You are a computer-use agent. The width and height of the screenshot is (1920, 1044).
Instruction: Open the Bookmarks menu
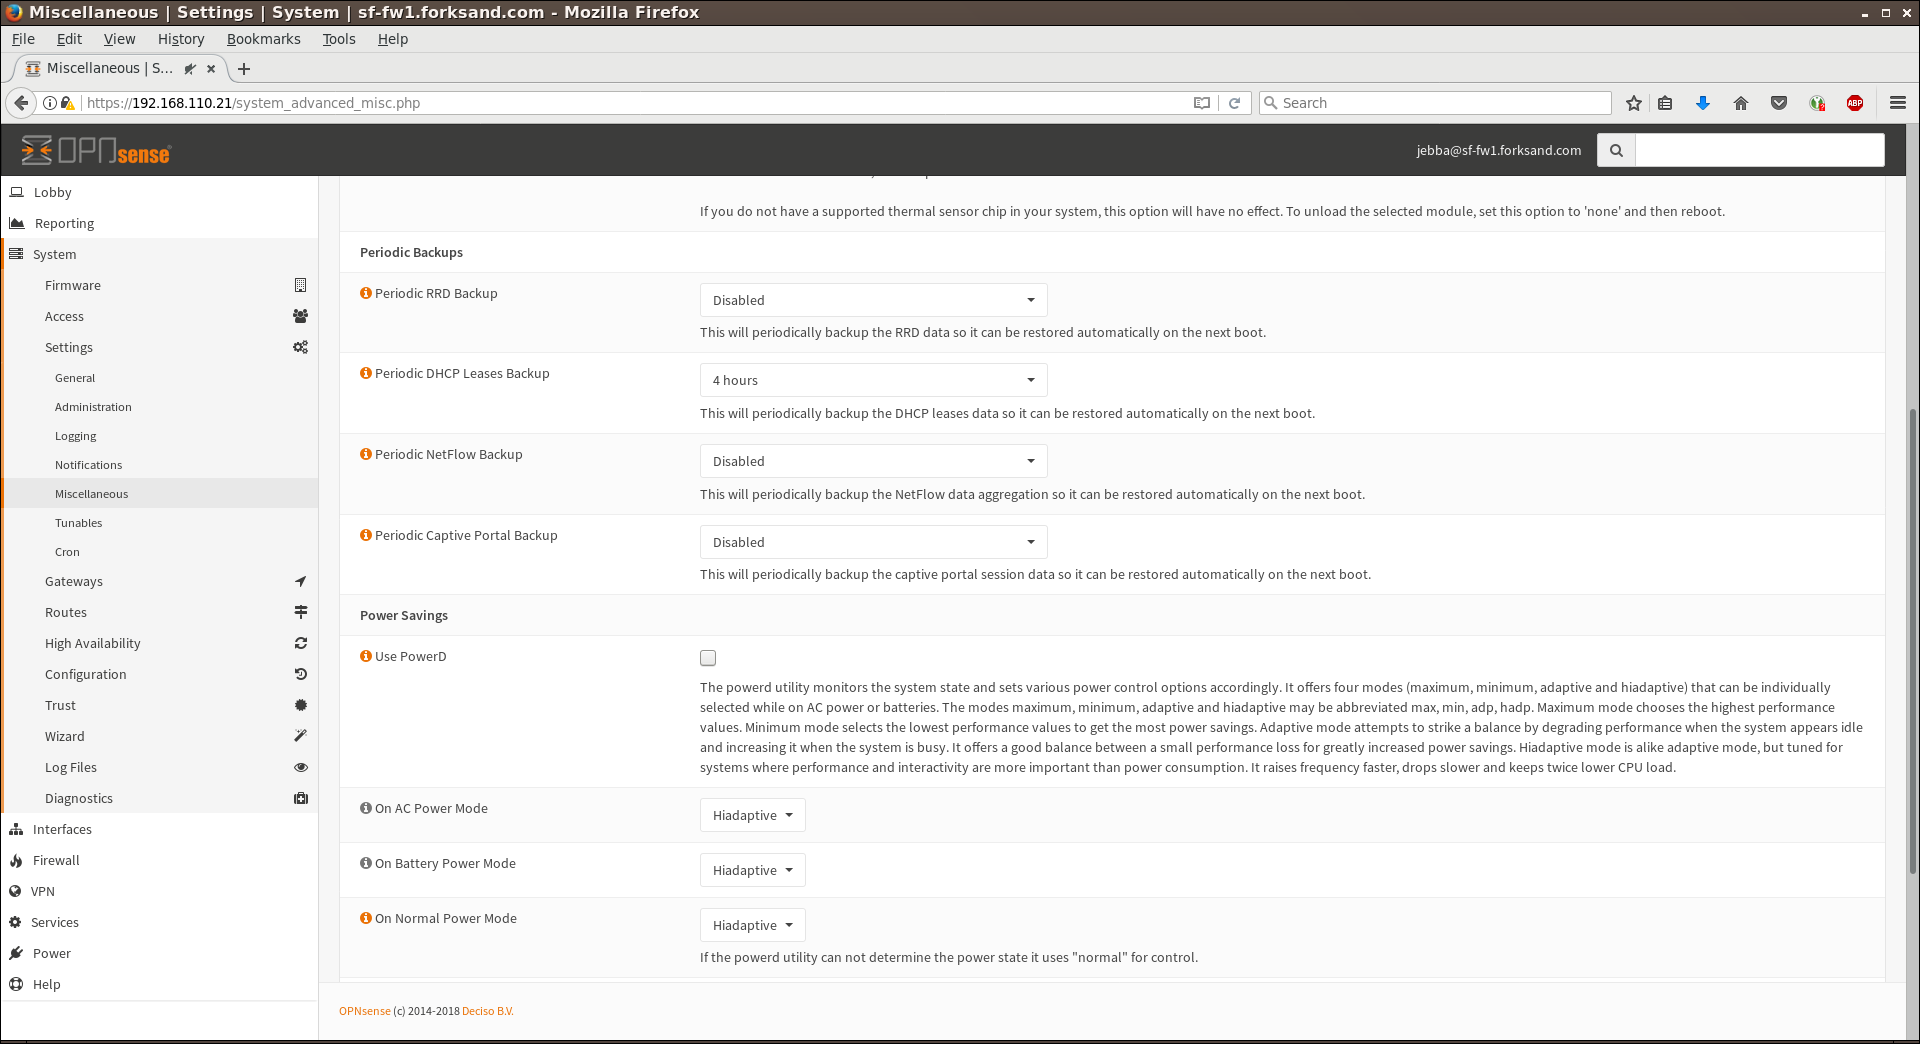click(263, 39)
